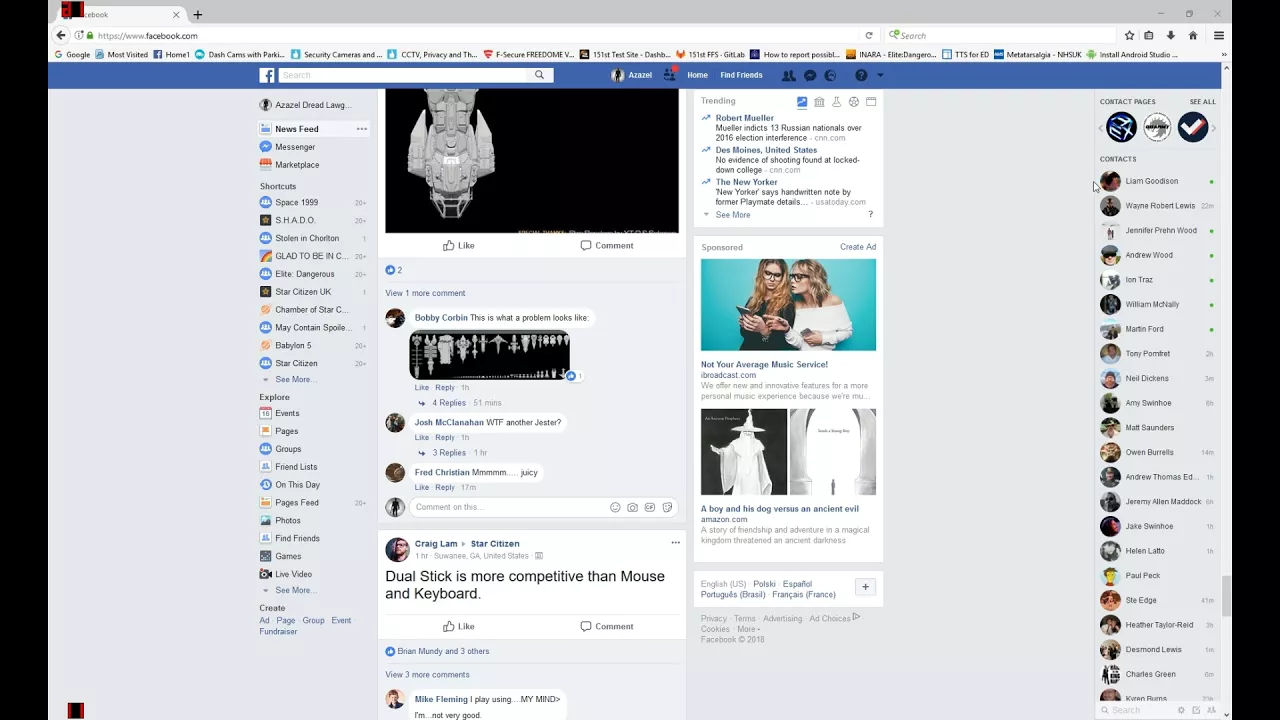Screen dimensions: 1280x720
Task: Open Events in Explore list
Action: point(287,413)
